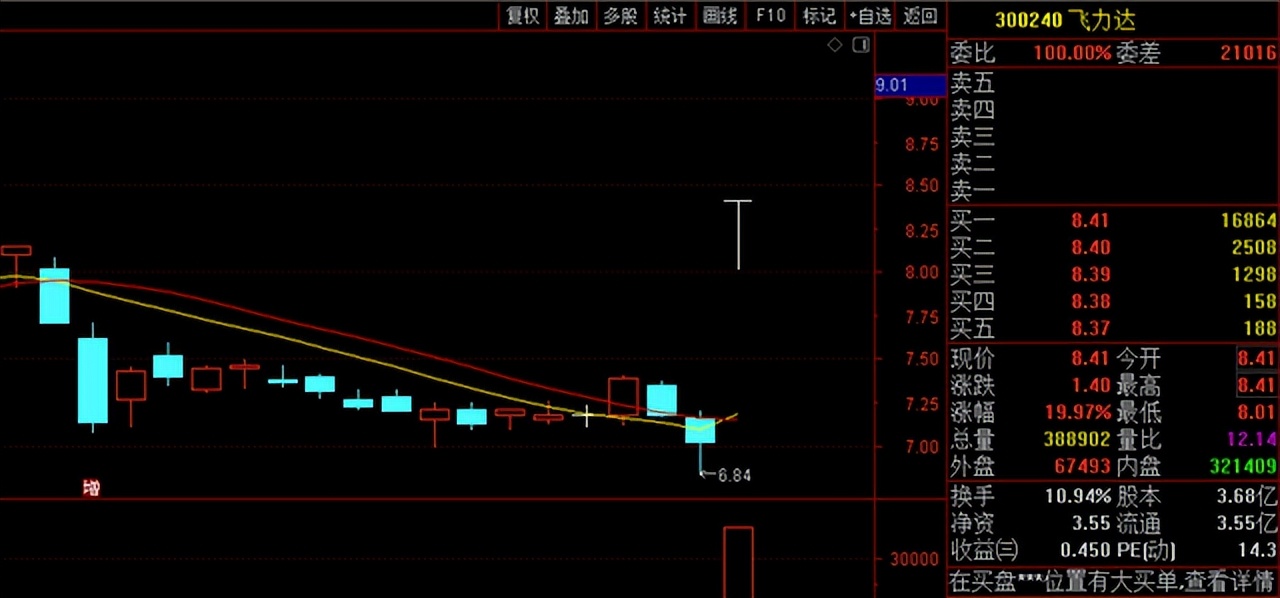Screen dimensions: 1280x598
Task: Click the 买一 bid price 8.41 row
Action: coord(1112,220)
